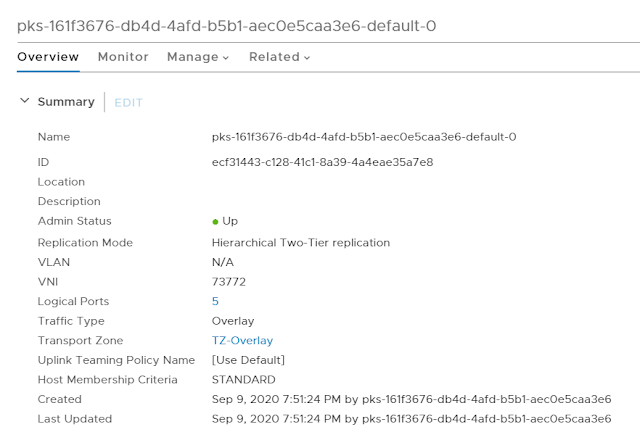Select the STANDARD host membership value
640x440 pixels.
[243, 380]
